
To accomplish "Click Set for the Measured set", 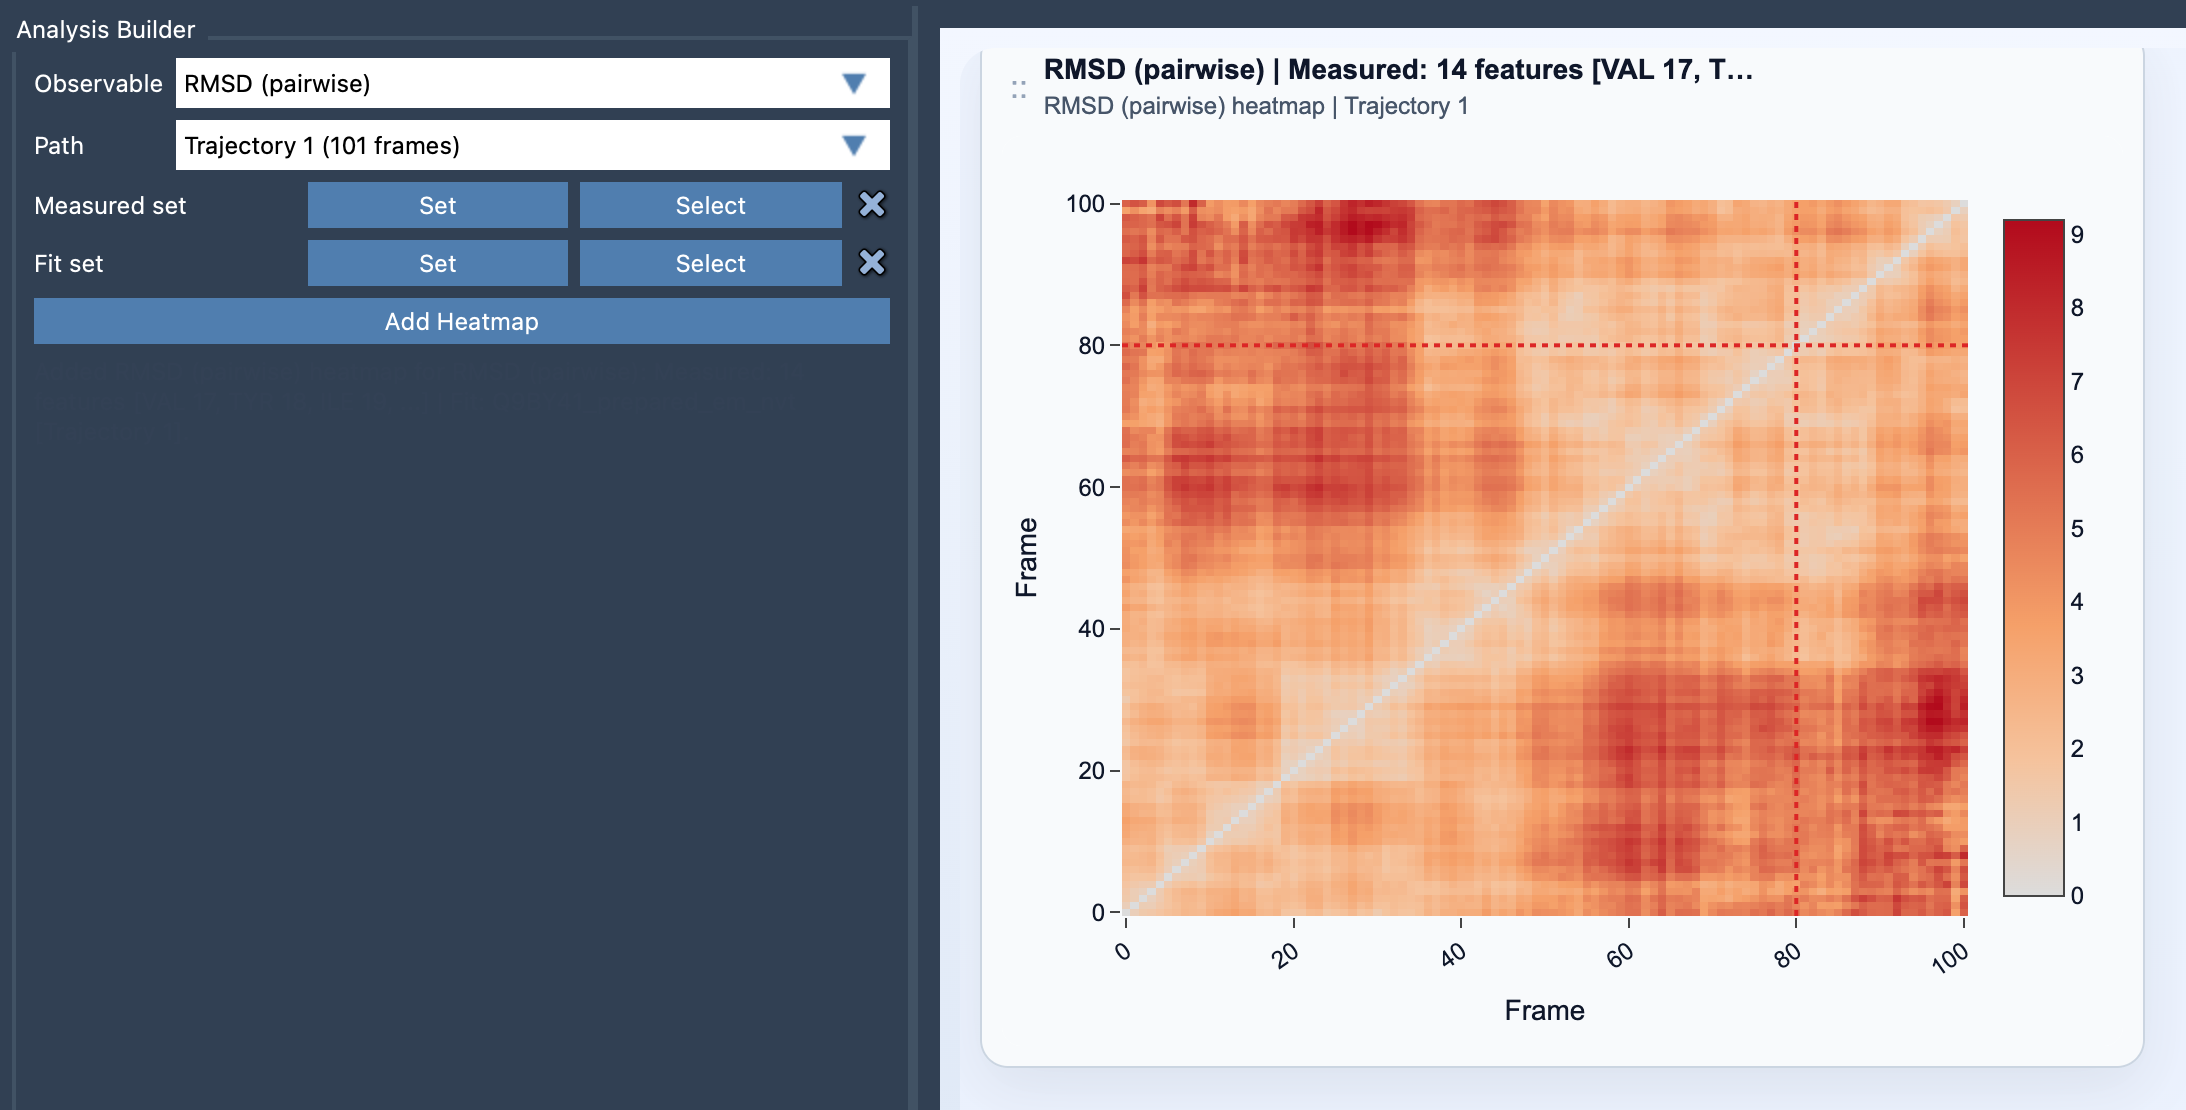I will point(437,205).
